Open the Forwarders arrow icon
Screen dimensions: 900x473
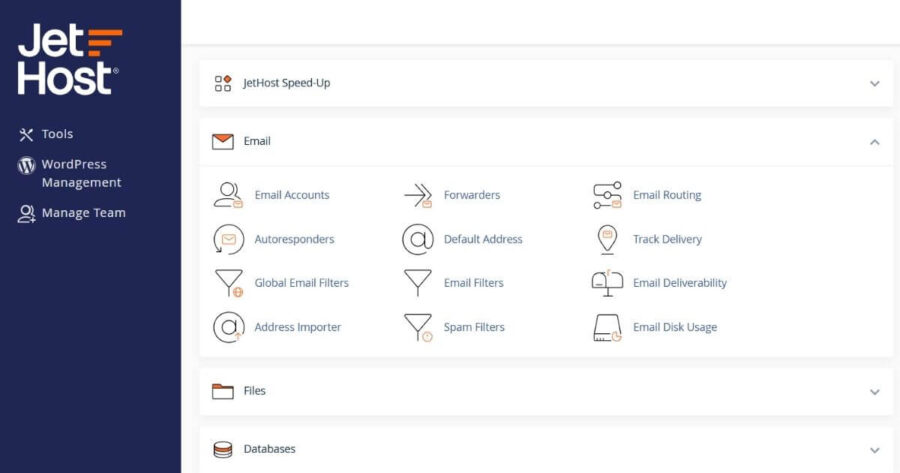tap(418, 195)
